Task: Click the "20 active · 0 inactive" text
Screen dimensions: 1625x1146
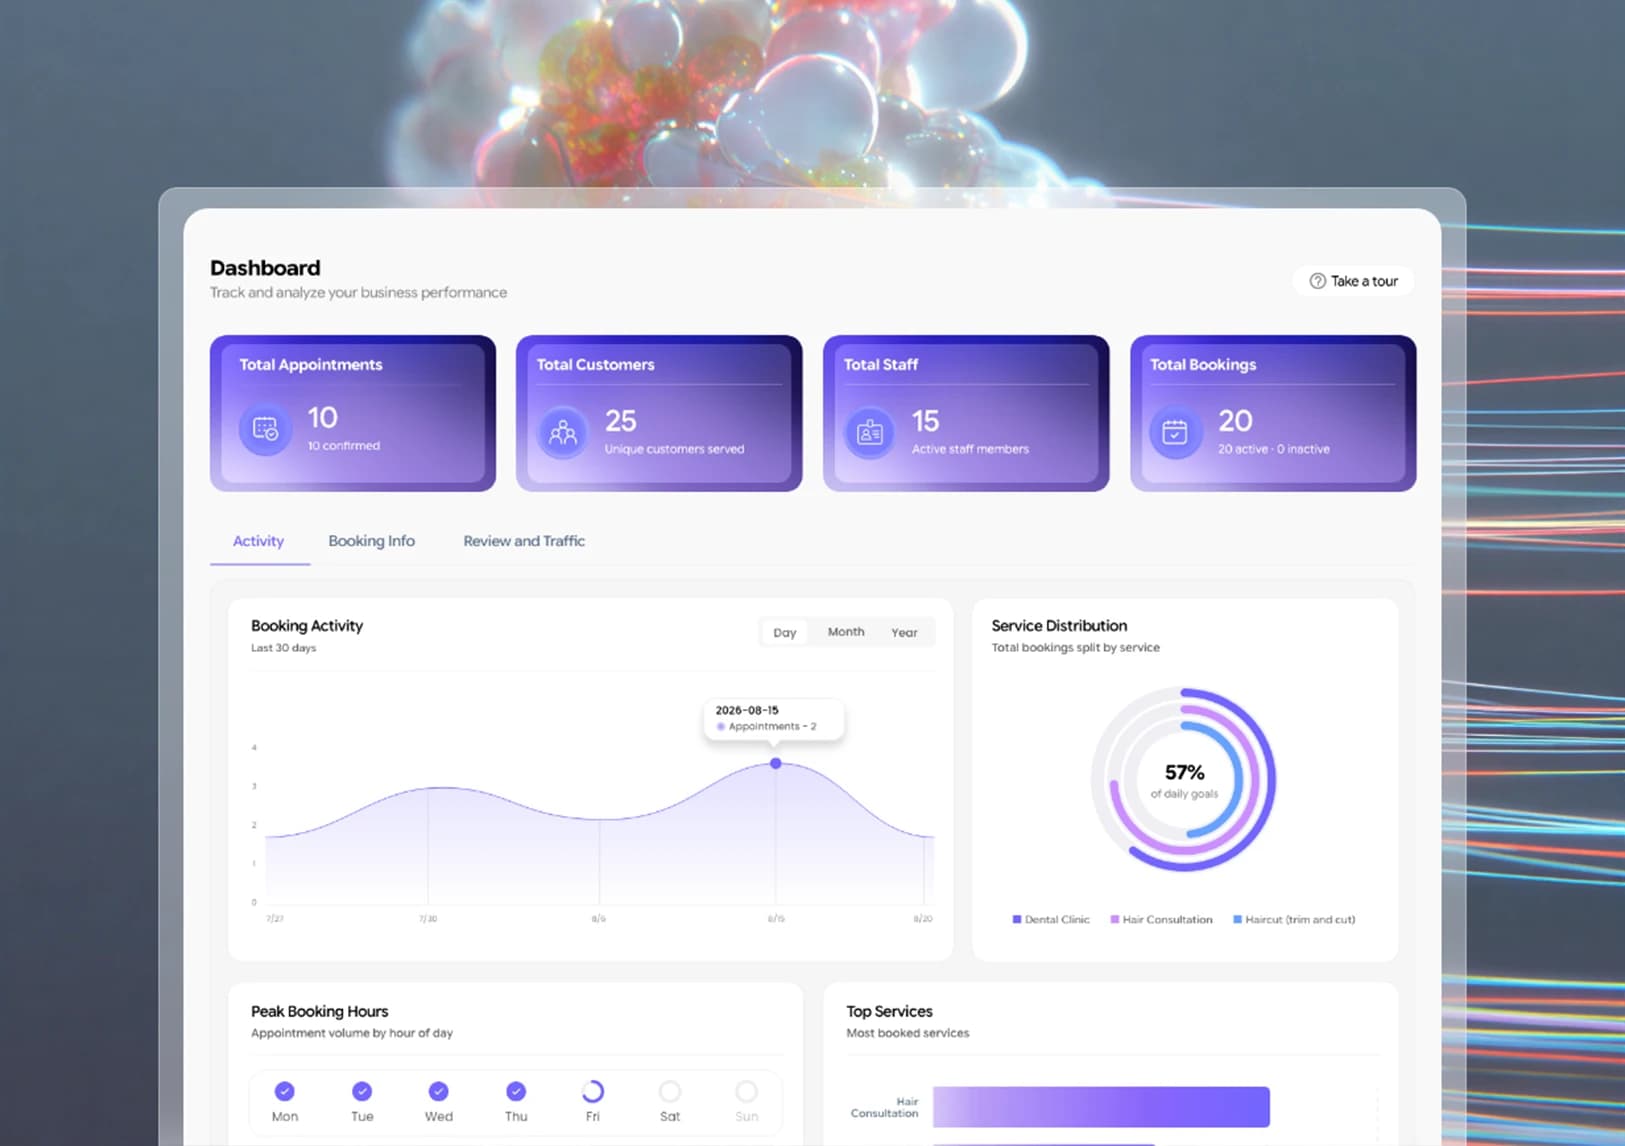Action: 1273,449
